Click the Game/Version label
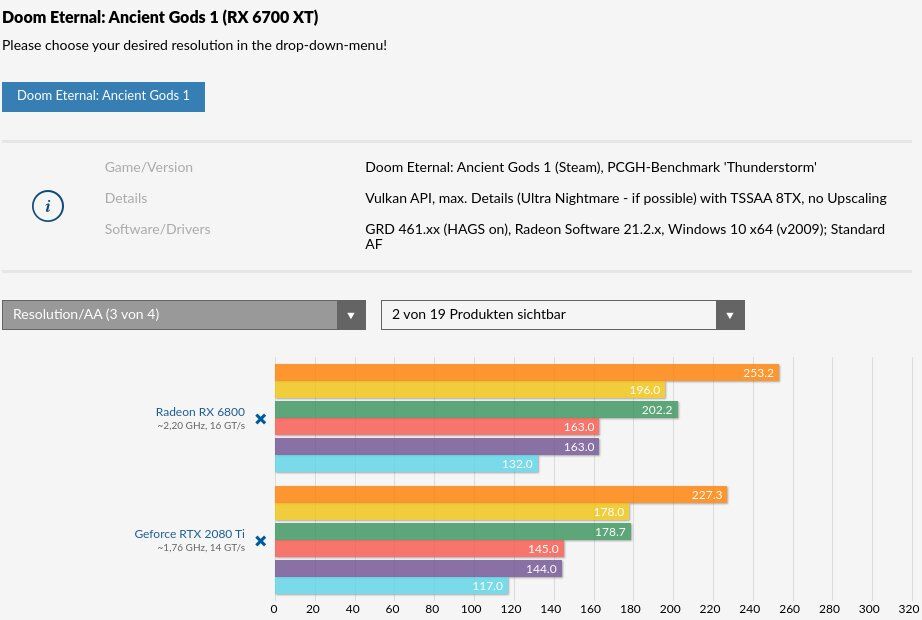Screen dimensions: 922x620 pos(149,168)
